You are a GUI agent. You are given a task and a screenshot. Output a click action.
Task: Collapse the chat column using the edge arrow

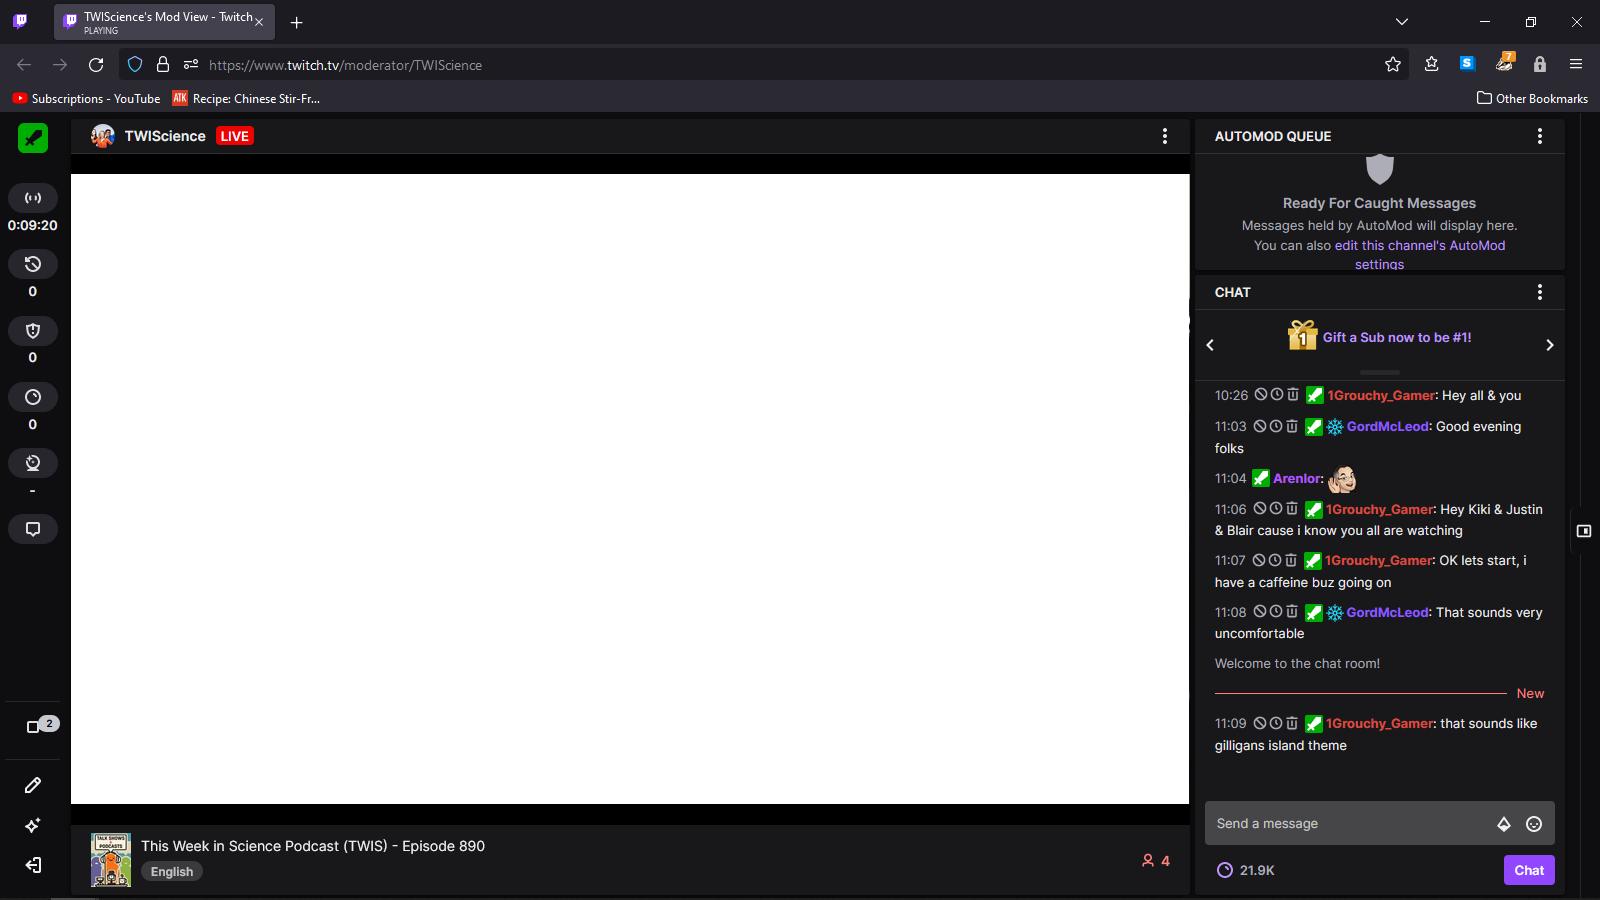pyautogui.click(x=1584, y=531)
